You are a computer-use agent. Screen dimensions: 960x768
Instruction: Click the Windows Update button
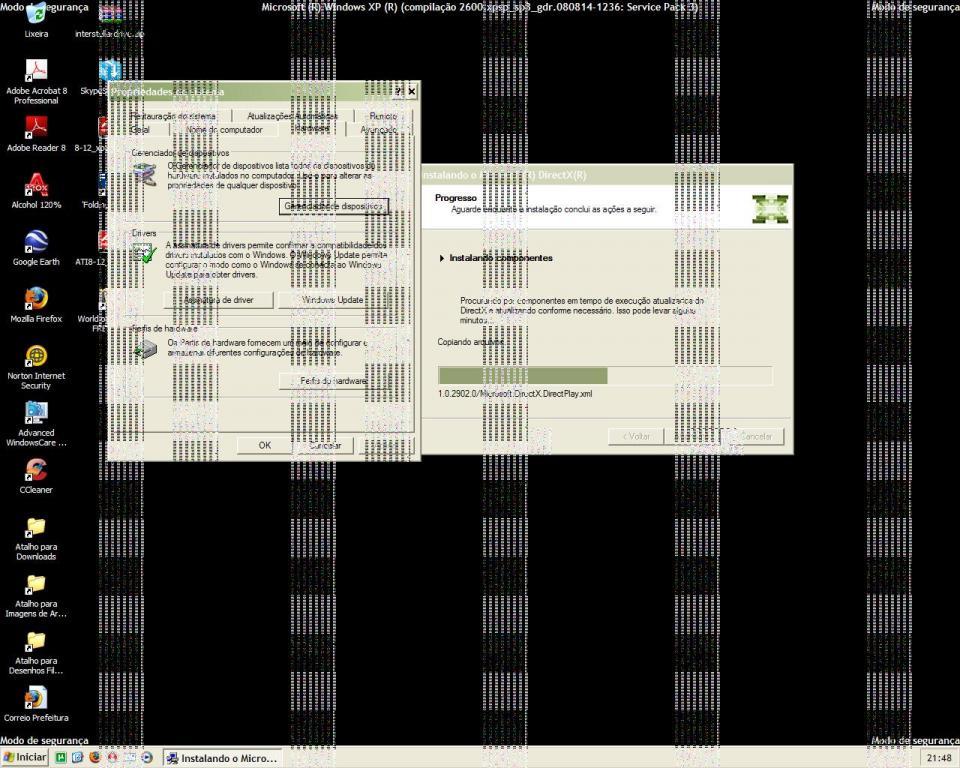pos(333,300)
